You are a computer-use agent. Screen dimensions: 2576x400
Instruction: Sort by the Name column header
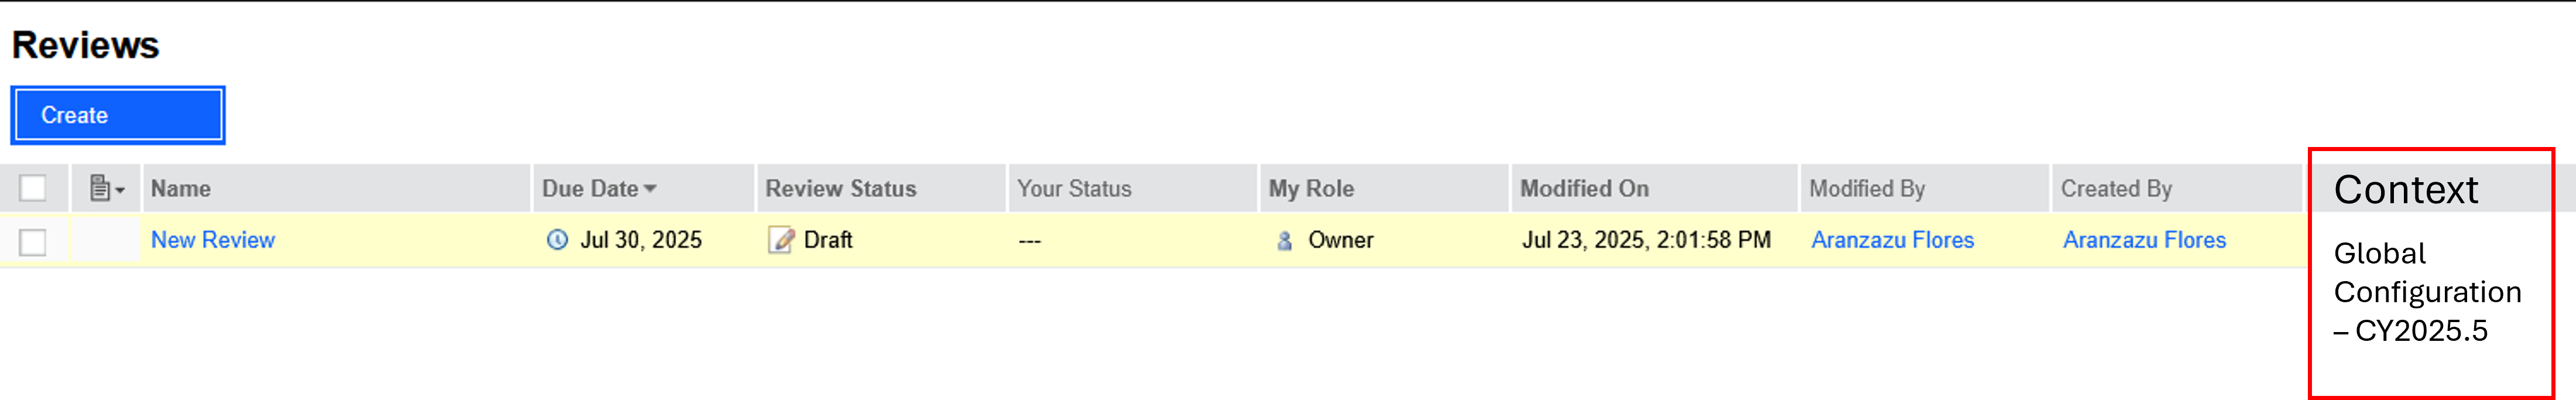[181, 189]
